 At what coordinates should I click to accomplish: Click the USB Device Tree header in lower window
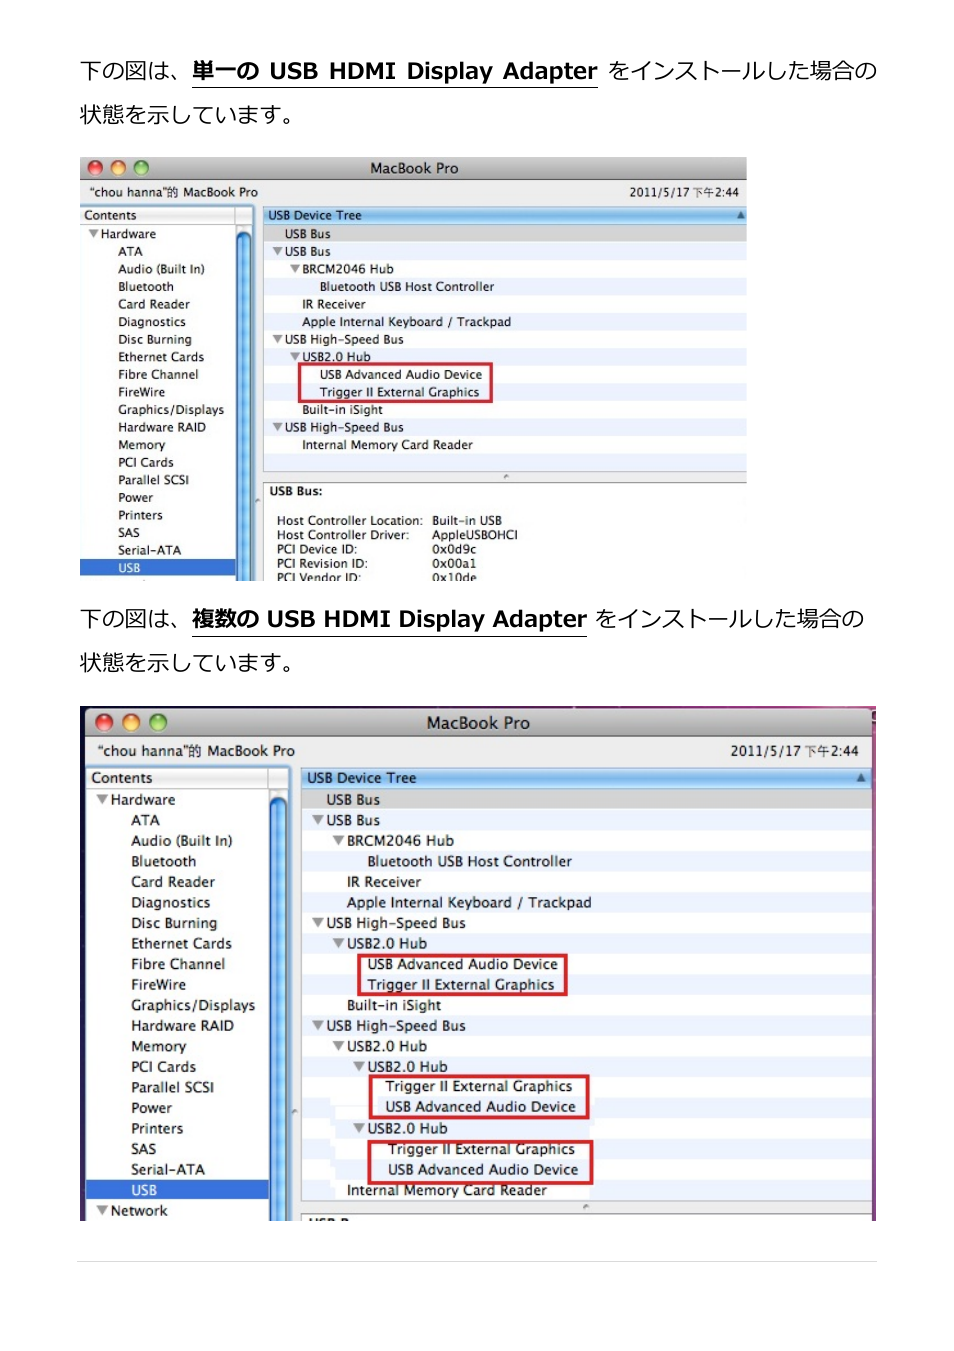361,778
